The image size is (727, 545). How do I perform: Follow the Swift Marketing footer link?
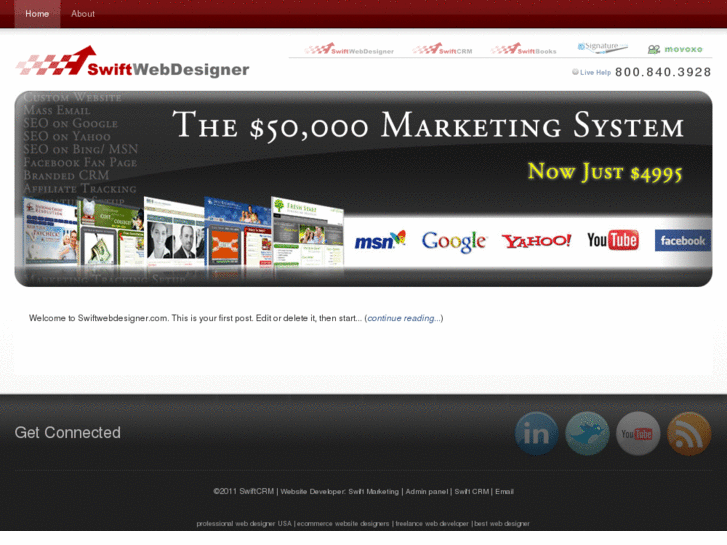pyautogui.click(x=373, y=492)
